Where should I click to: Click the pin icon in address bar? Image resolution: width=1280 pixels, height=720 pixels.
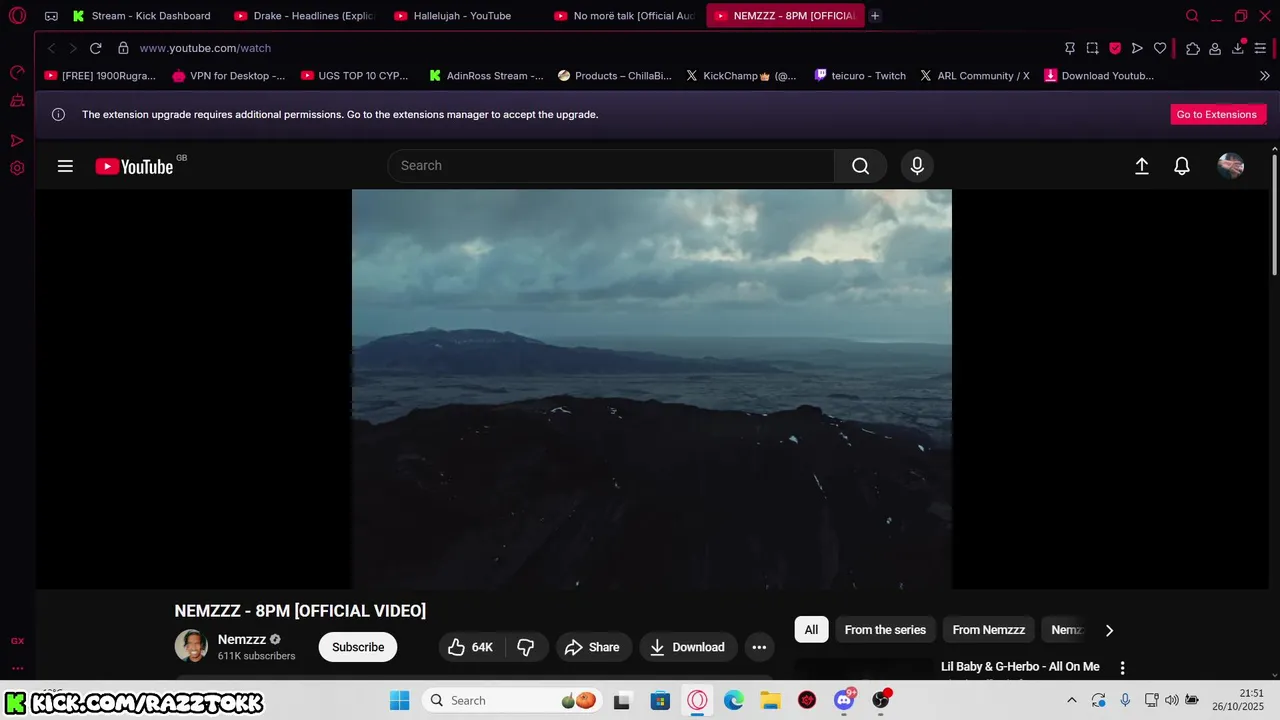1070,48
